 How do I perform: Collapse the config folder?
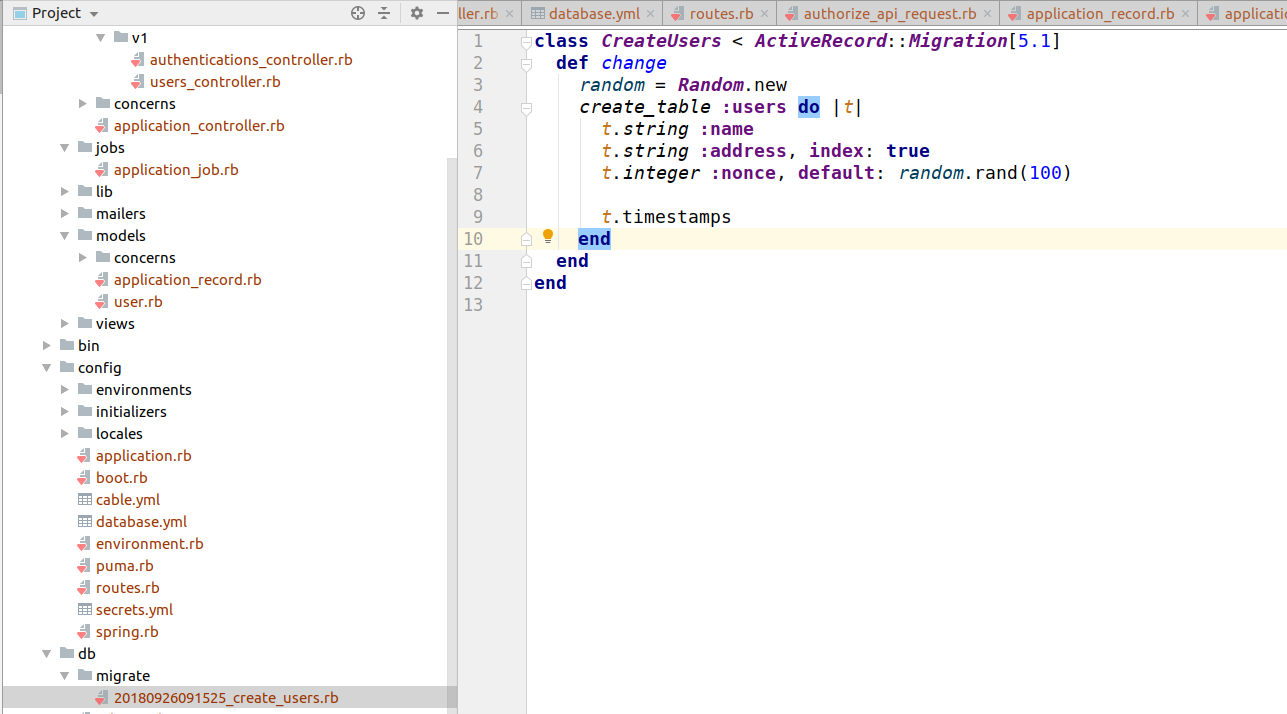click(x=47, y=368)
